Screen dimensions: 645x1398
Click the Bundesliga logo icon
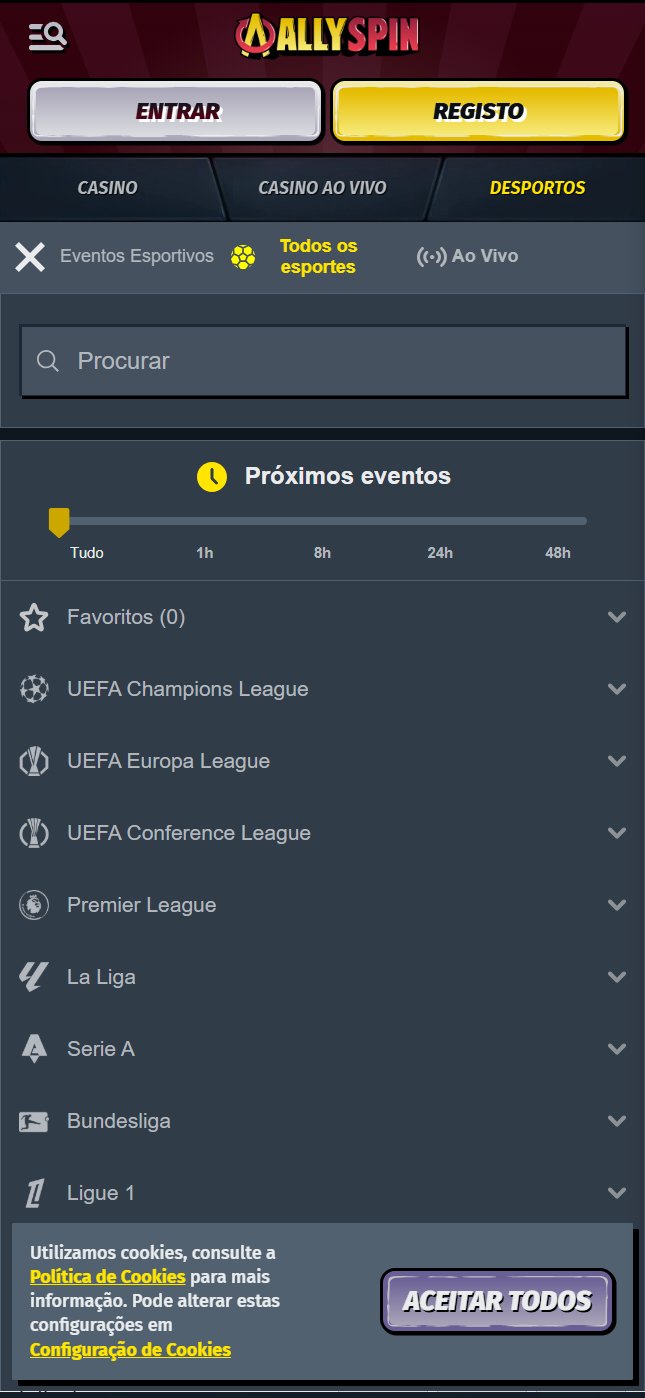click(34, 1121)
